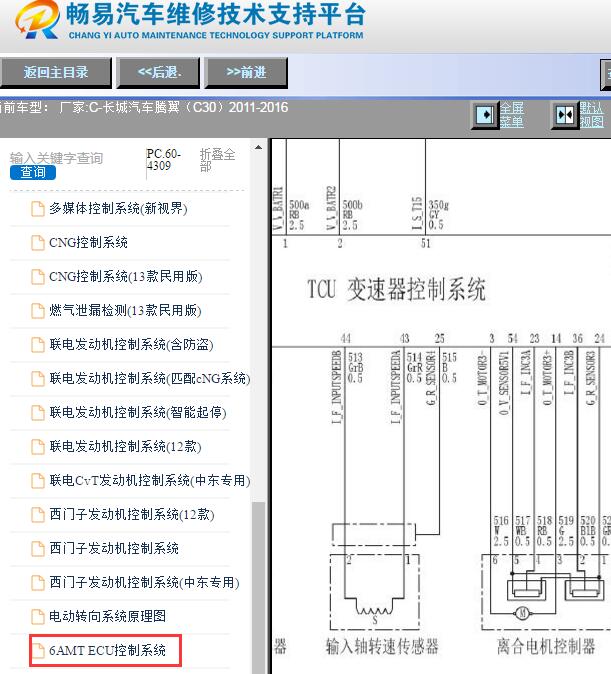611x674 pixels.
Task: Click document icon beside 燃气泄漏检测
Action: tap(38, 311)
